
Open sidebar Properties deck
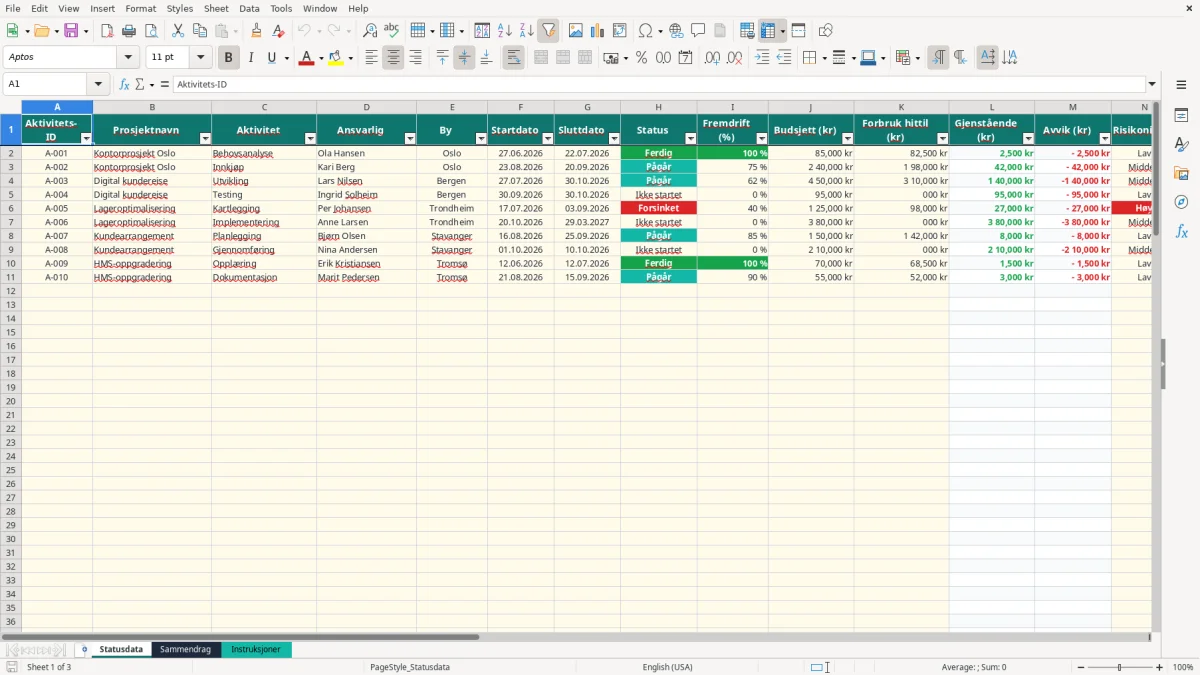(x=1182, y=116)
